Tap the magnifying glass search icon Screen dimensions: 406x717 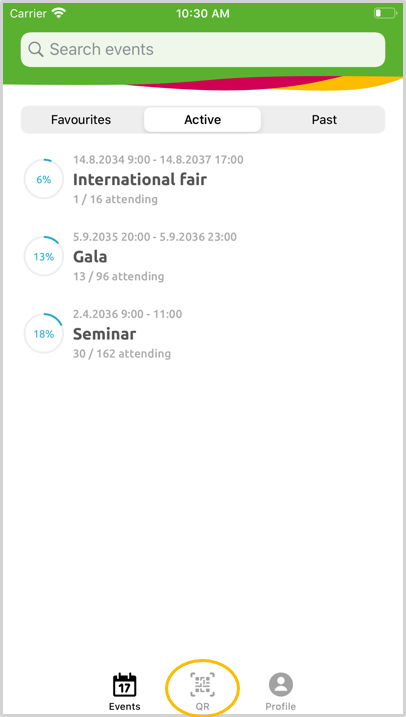36,49
